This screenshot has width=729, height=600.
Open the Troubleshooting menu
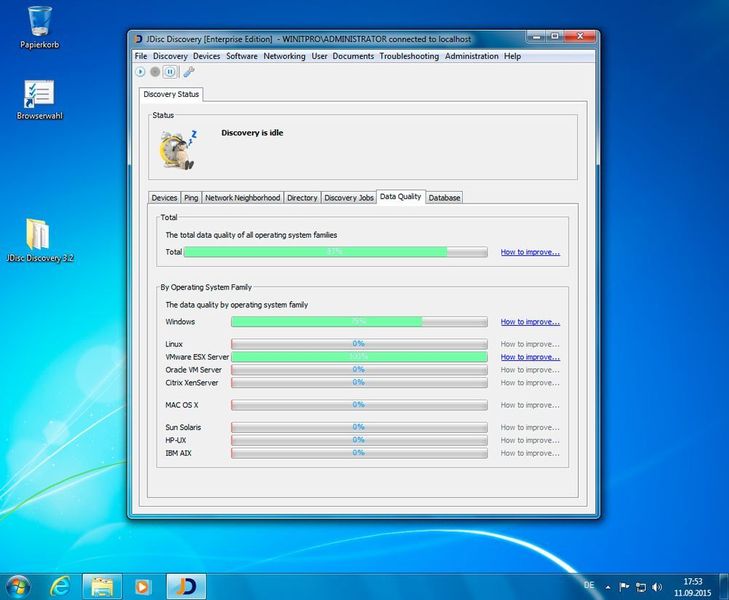409,56
